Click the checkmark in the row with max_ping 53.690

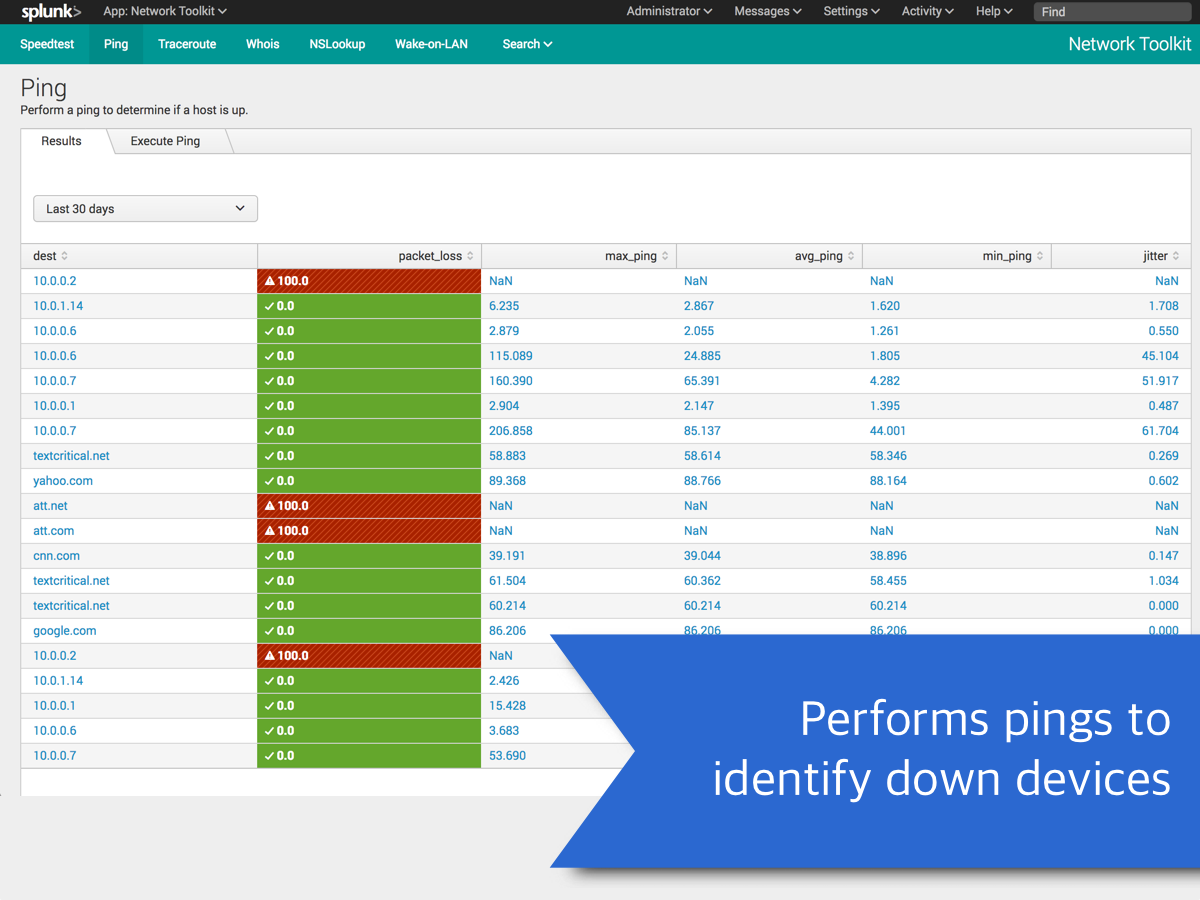(270, 756)
